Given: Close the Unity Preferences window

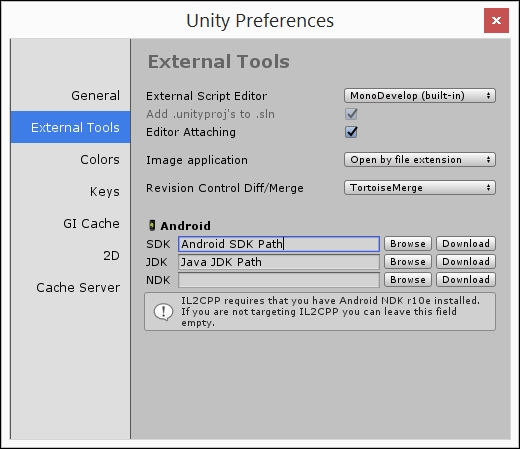Looking at the screenshot, I should click(496, 21).
